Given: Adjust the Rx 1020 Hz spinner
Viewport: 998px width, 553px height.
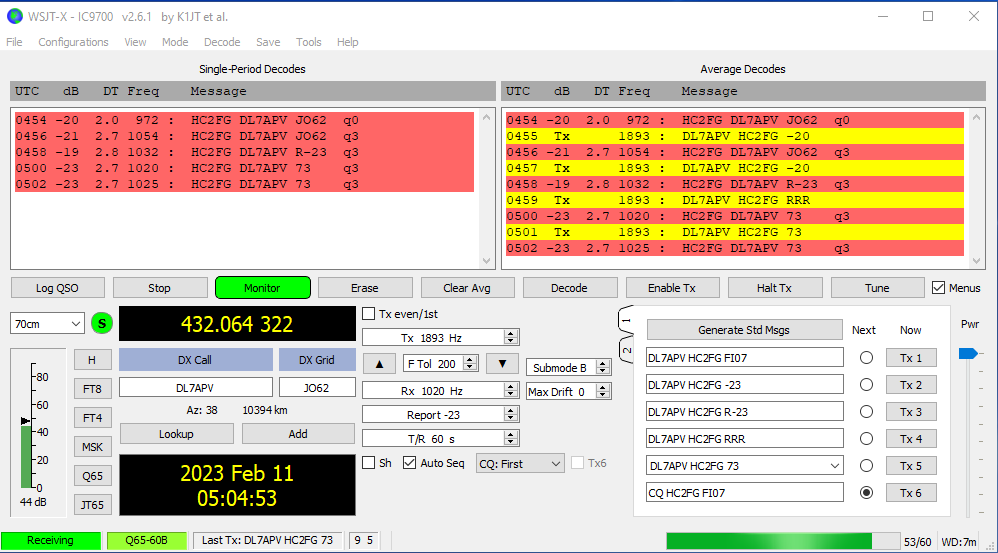Looking at the screenshot, I should (x=510, y=391).
